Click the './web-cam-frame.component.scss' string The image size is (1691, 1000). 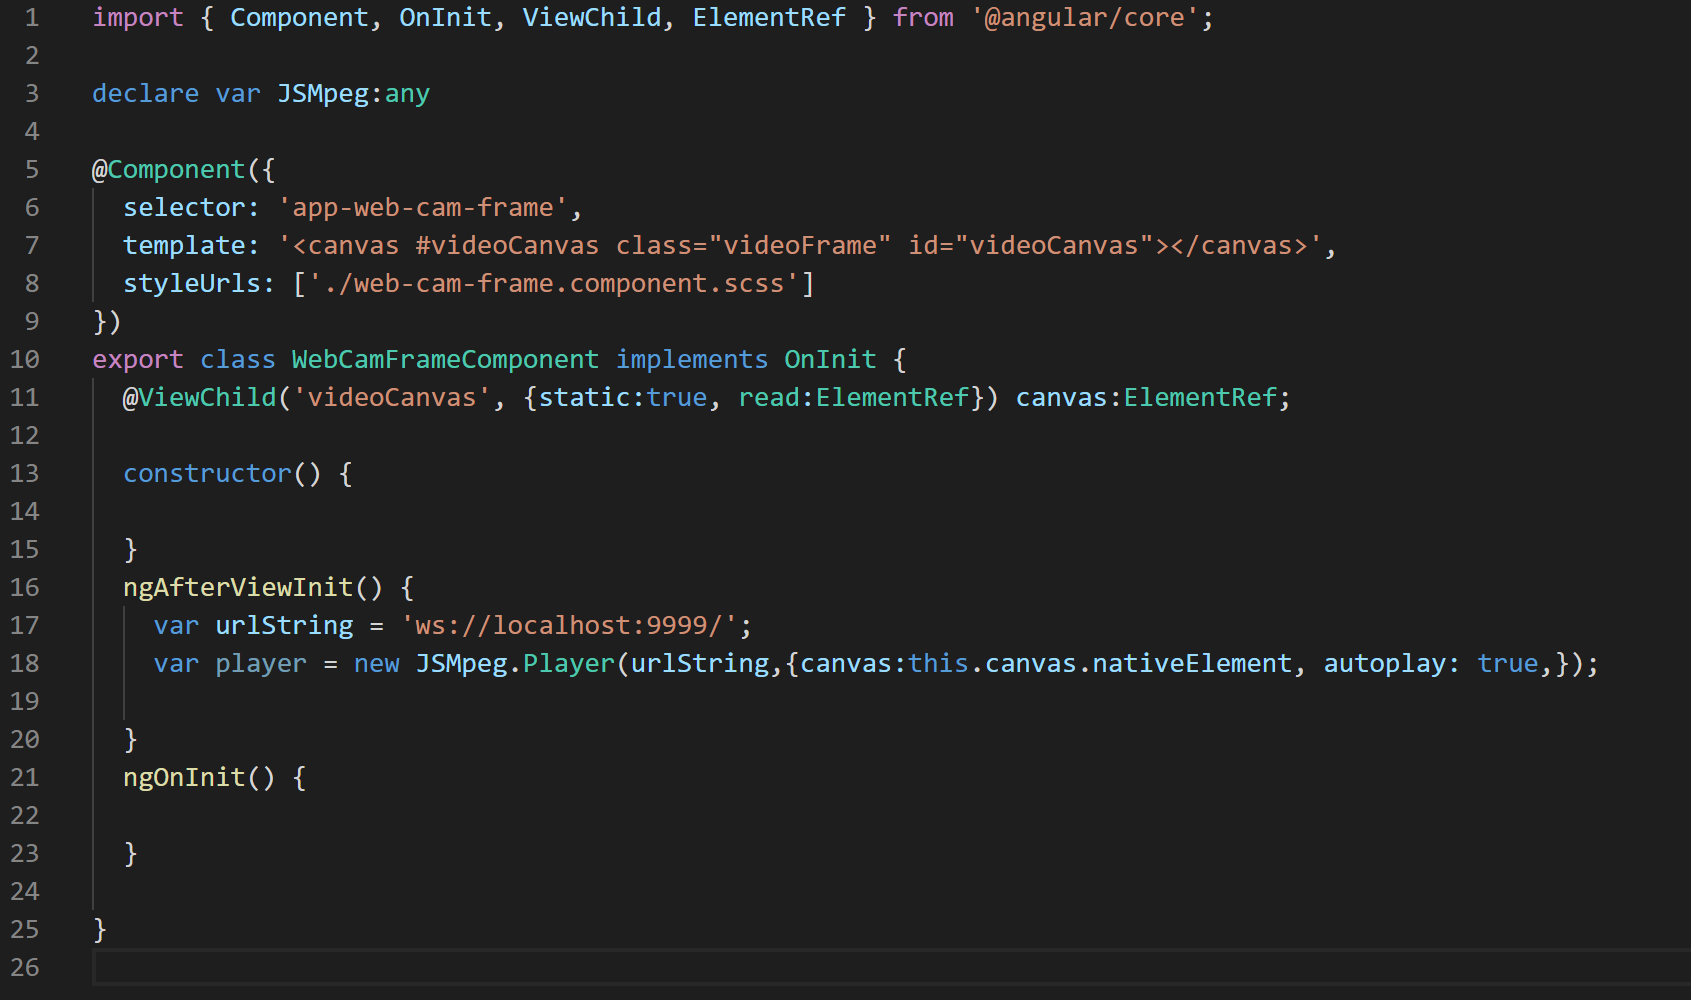tap(554, 284)
